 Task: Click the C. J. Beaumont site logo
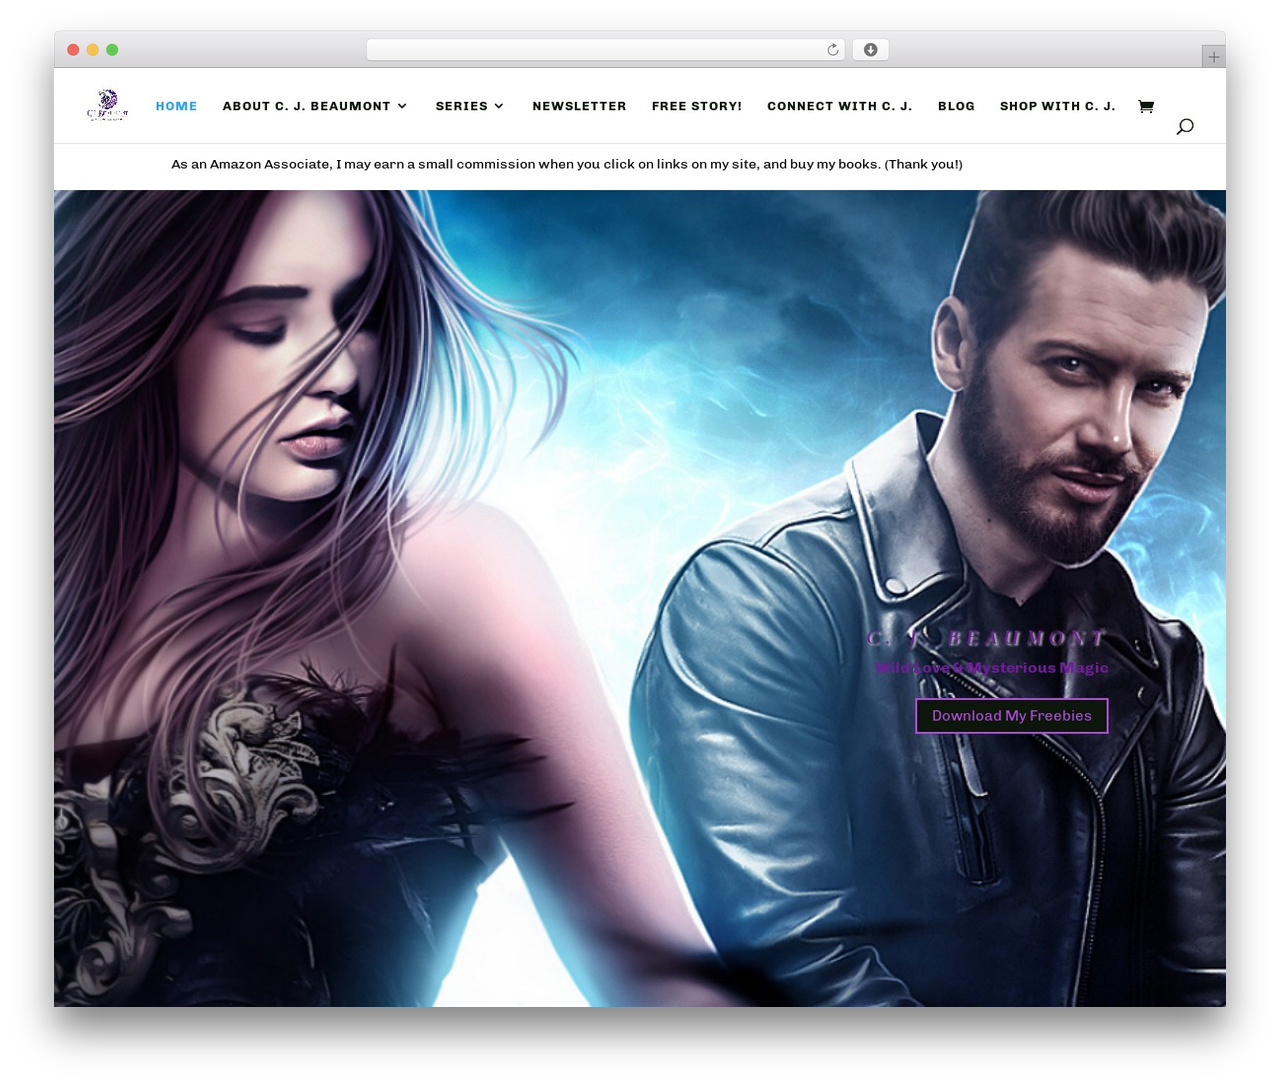[x=107, y=105]
